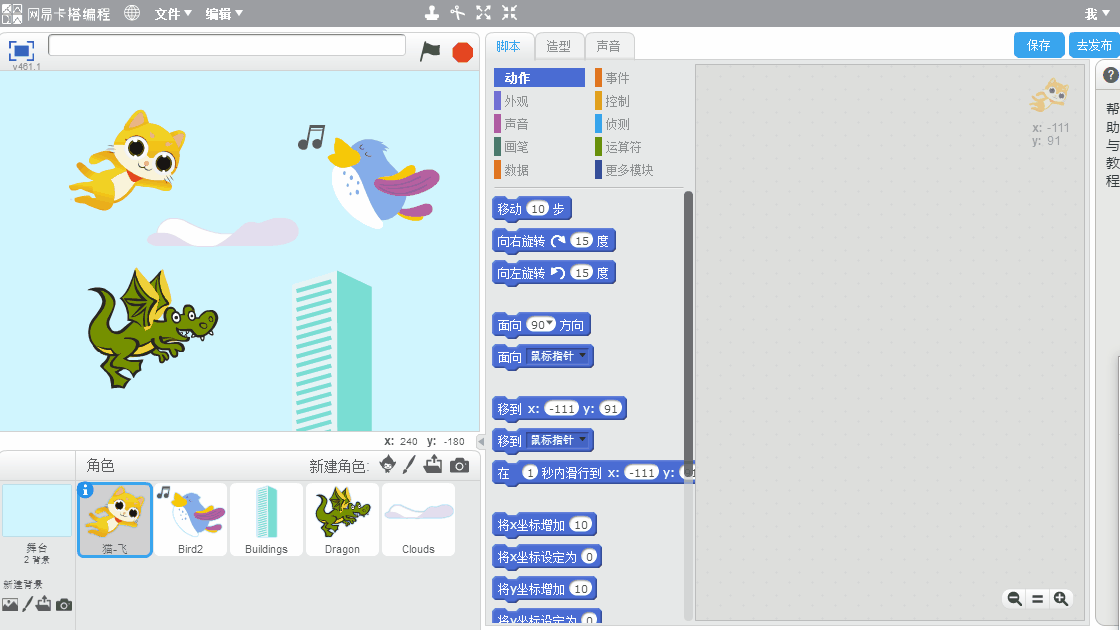The image size is (1120, 630).
Task: Zoom in the scripts area
Action: [x=1061, y=599]
